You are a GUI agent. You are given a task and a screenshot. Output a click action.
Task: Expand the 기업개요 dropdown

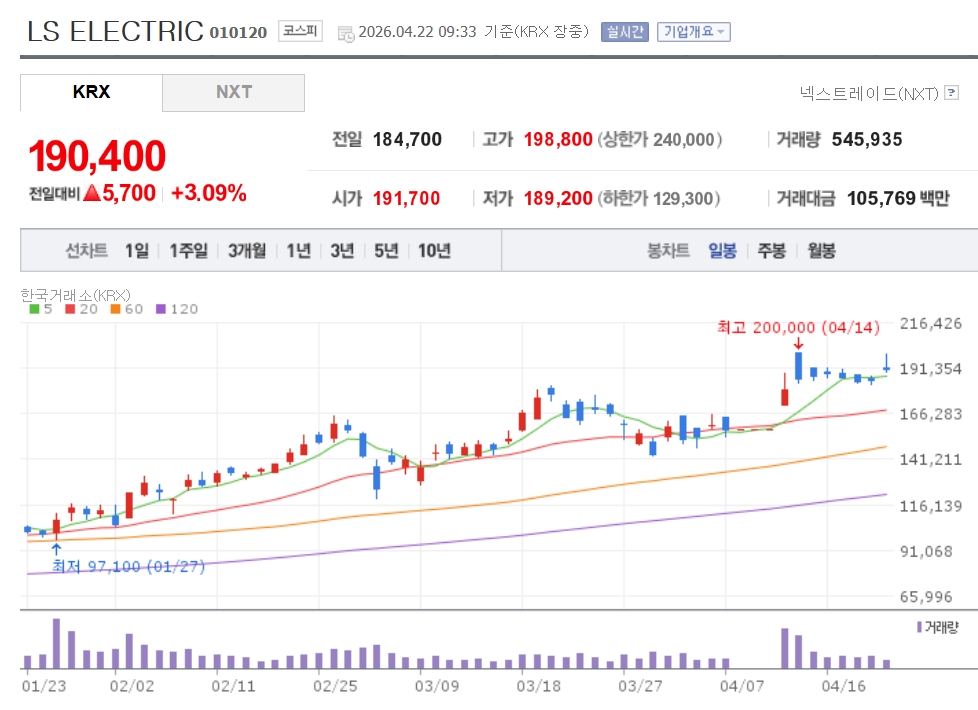click(x=694, y=32)
